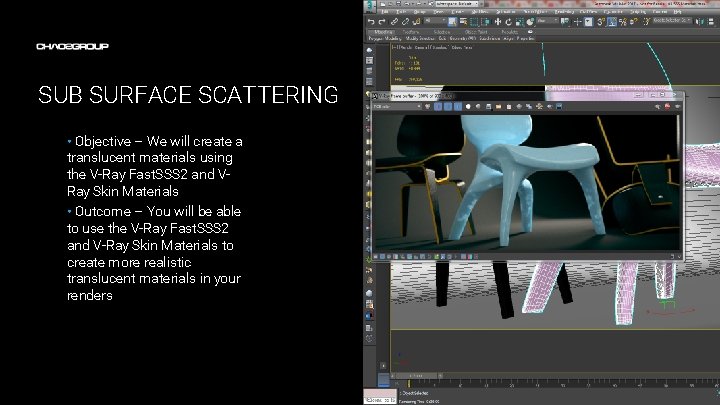The image size is (720, 405).
Task: Open the Create Selection Set dropdown
Action: pos(673,21)
